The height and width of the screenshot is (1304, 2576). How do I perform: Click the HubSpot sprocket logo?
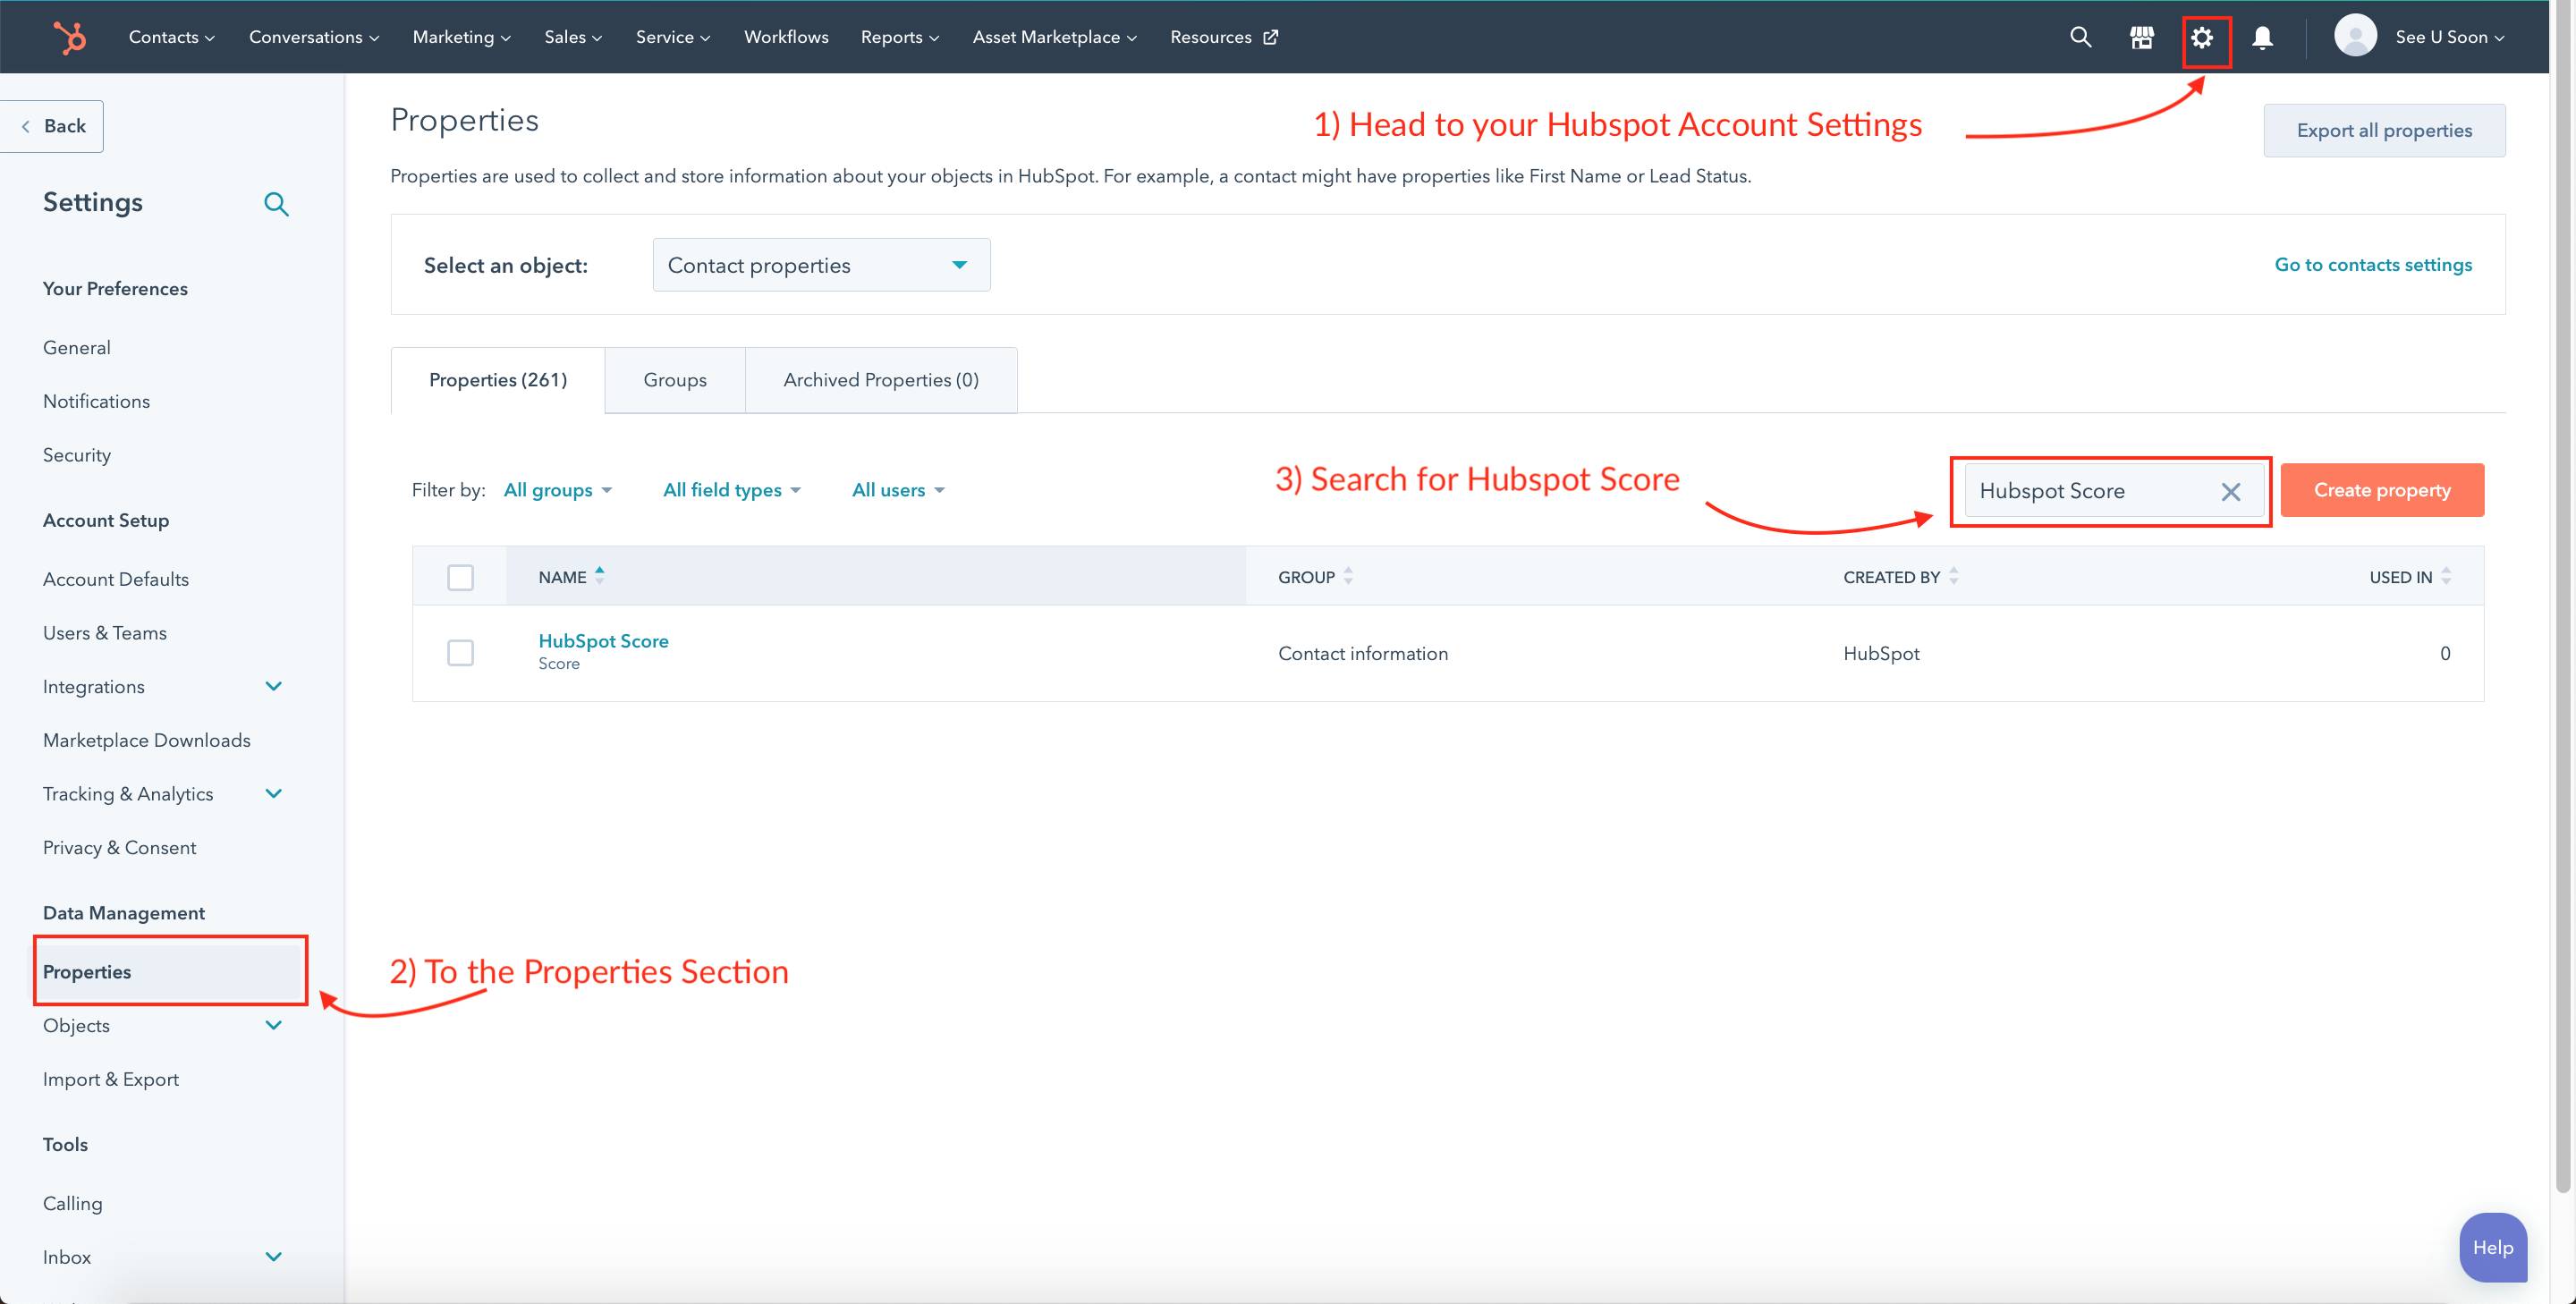[x=70, y=36]
